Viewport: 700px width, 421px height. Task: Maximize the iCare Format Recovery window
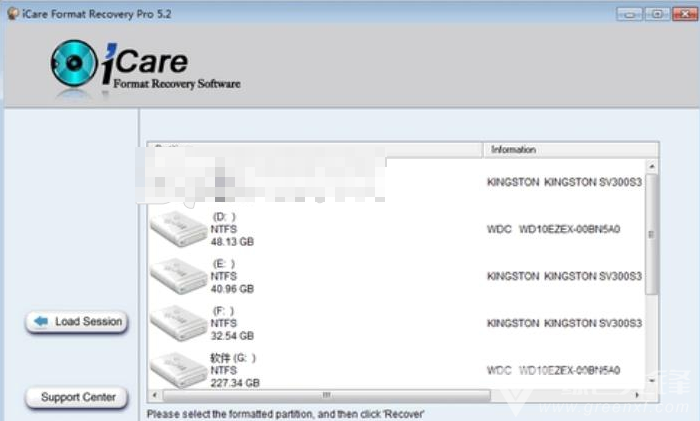tap(657, 14)
